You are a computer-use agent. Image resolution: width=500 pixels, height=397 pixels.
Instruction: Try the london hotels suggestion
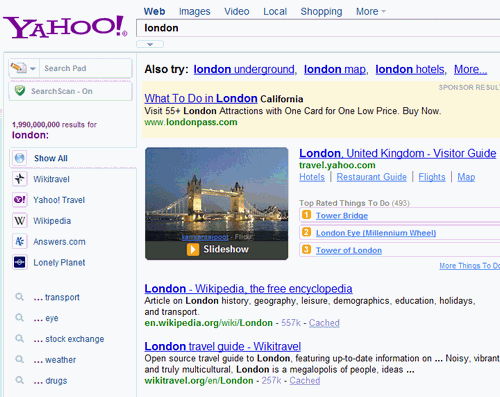click(410, 69)
